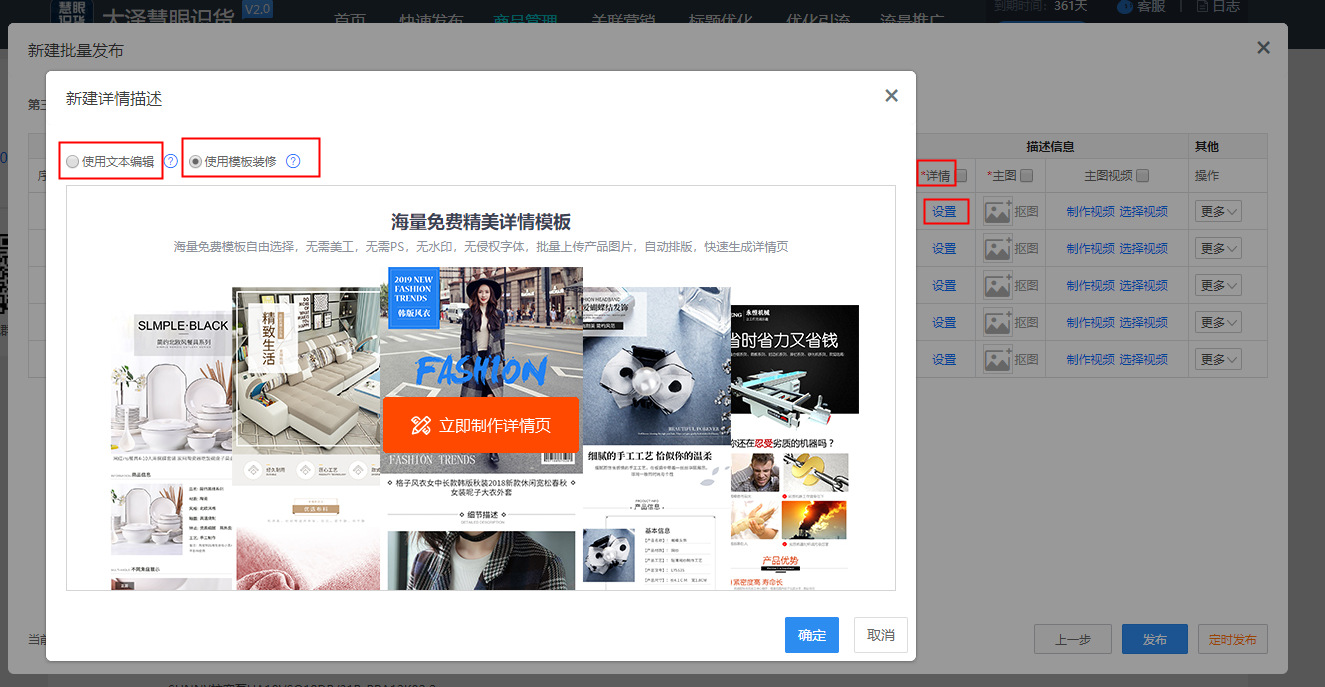1325x687 pixels.
Task: Select the 使用模板装修 radio option
Action: (195, 161)
